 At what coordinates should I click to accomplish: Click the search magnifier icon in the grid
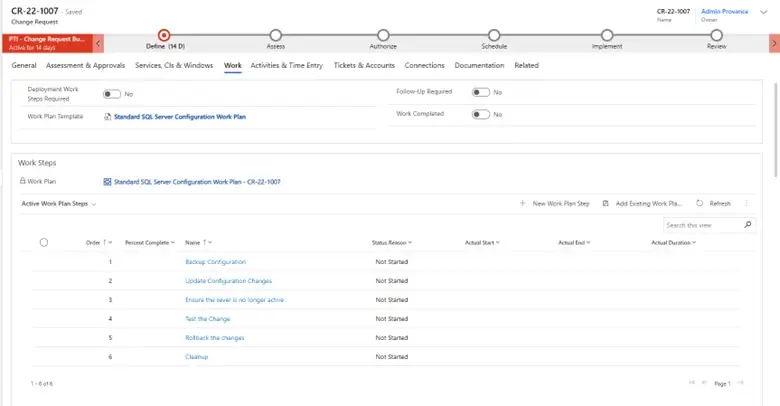[x=748, y=225]
